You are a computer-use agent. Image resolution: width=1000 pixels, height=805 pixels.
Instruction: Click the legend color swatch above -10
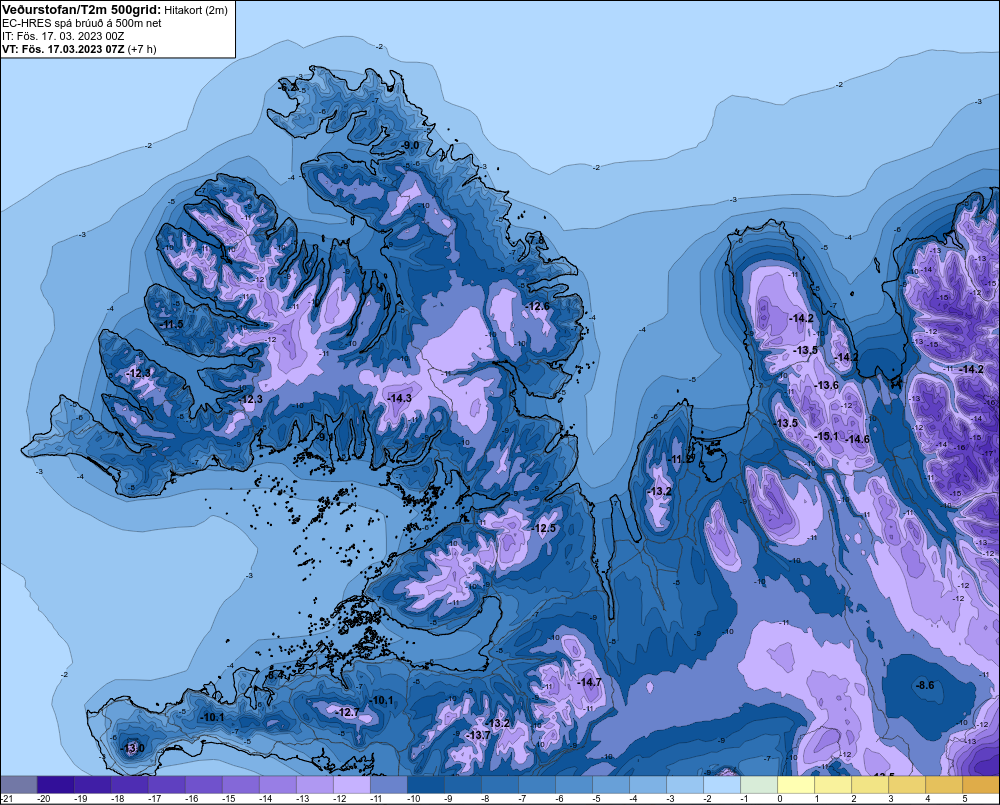pyautogui.click(x=425, y=784)
